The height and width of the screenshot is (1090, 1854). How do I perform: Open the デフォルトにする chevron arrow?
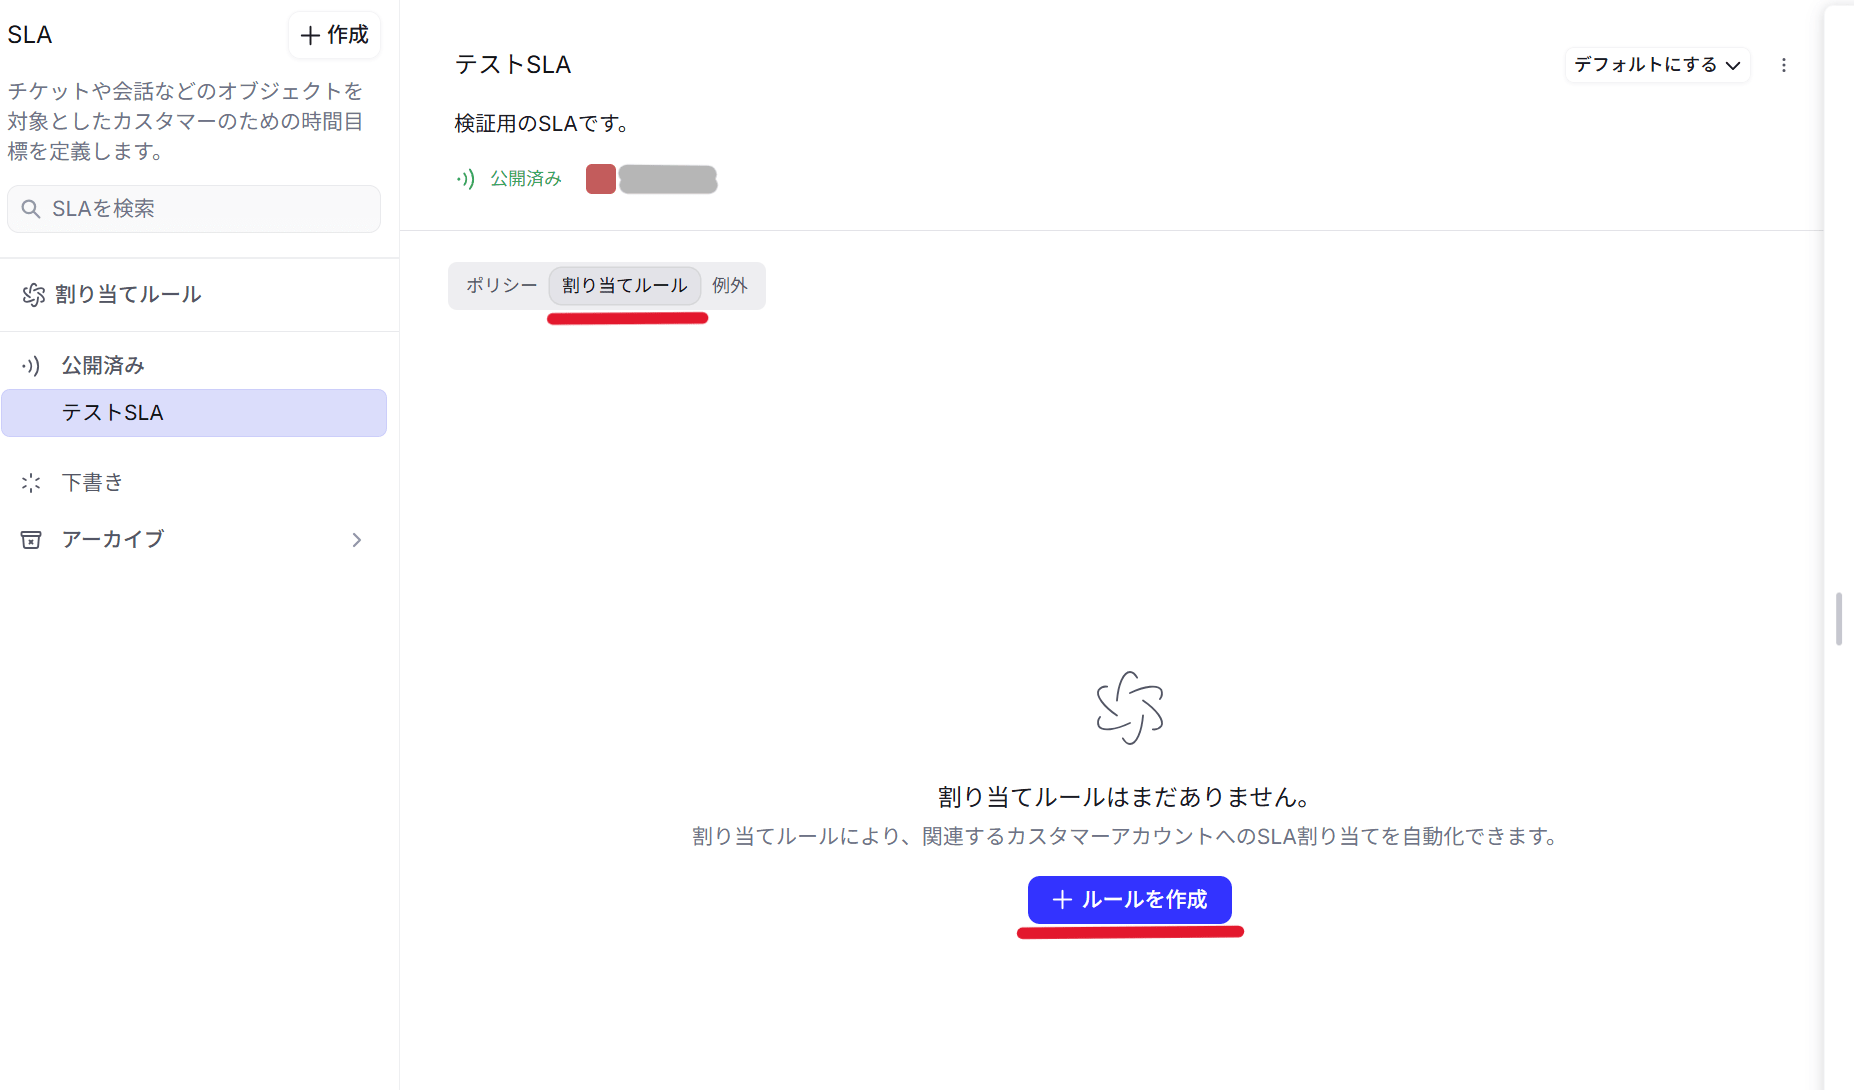pyautogui.click(x=1734, y=65)
